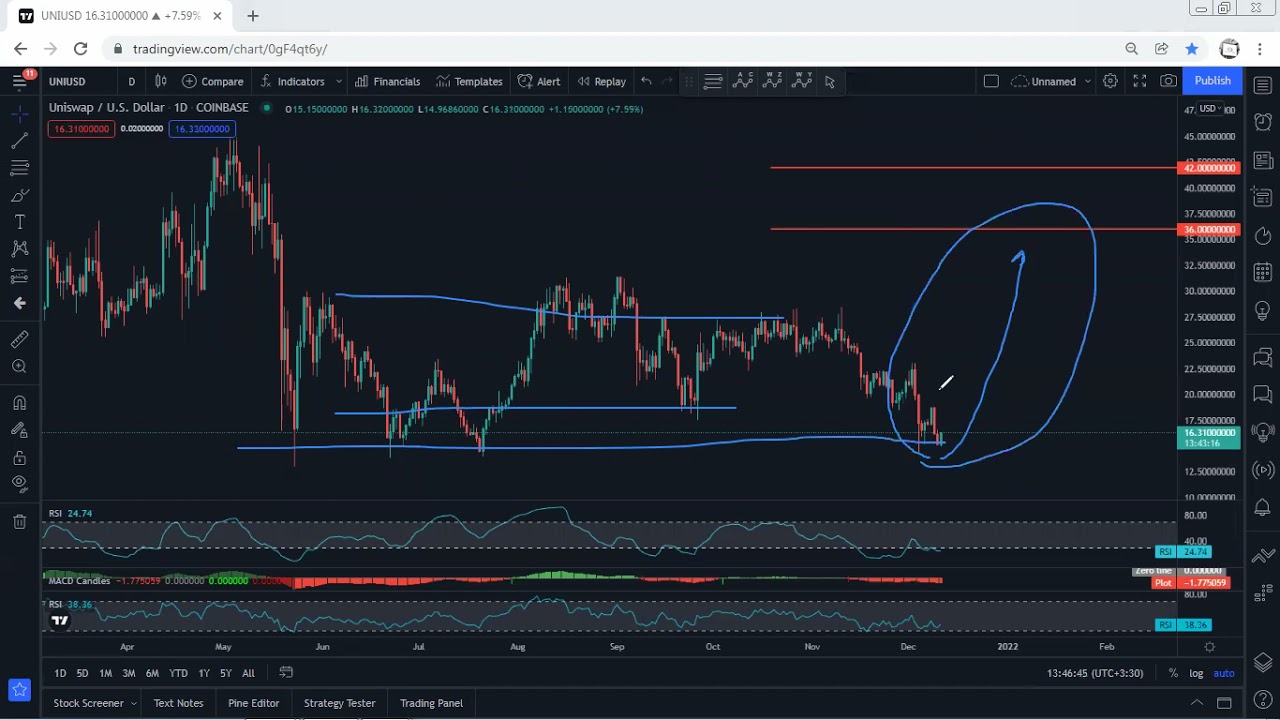The image size is (1280, 720).
Task: Click the left-arrow icon in the drawing toolbar
Action: [19, 303]
